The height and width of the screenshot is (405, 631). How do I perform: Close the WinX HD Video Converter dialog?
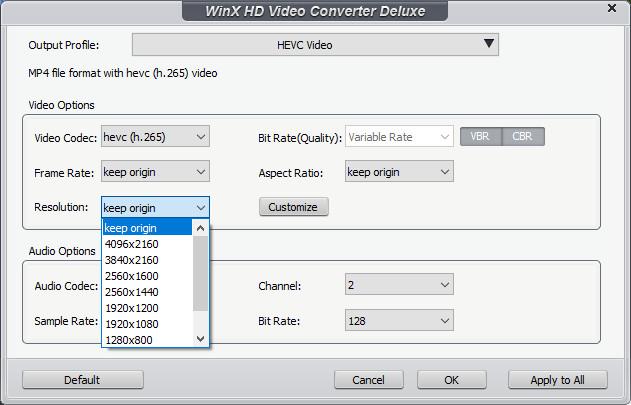tap(612, 8)
